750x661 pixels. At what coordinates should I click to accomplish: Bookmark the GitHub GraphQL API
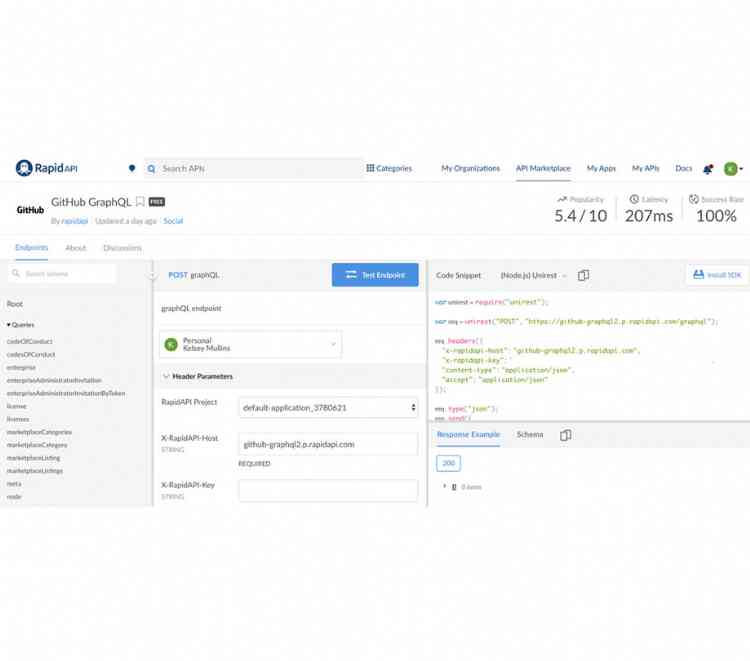[x=140, y=202]
